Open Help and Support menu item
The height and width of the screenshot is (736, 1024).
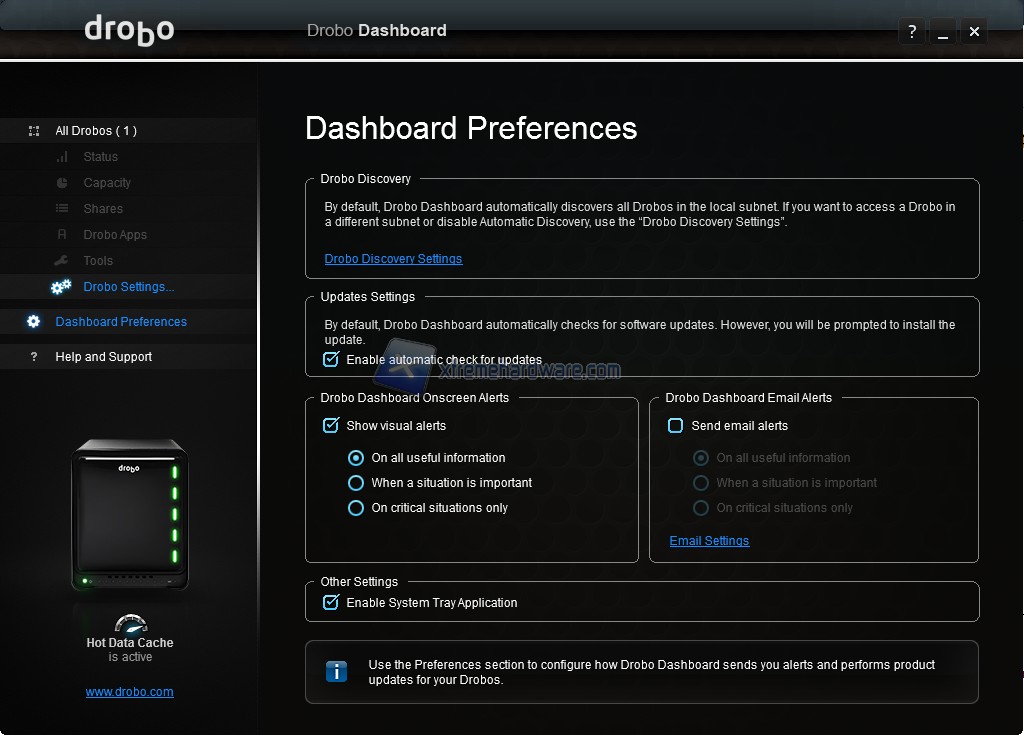(104, 357)
